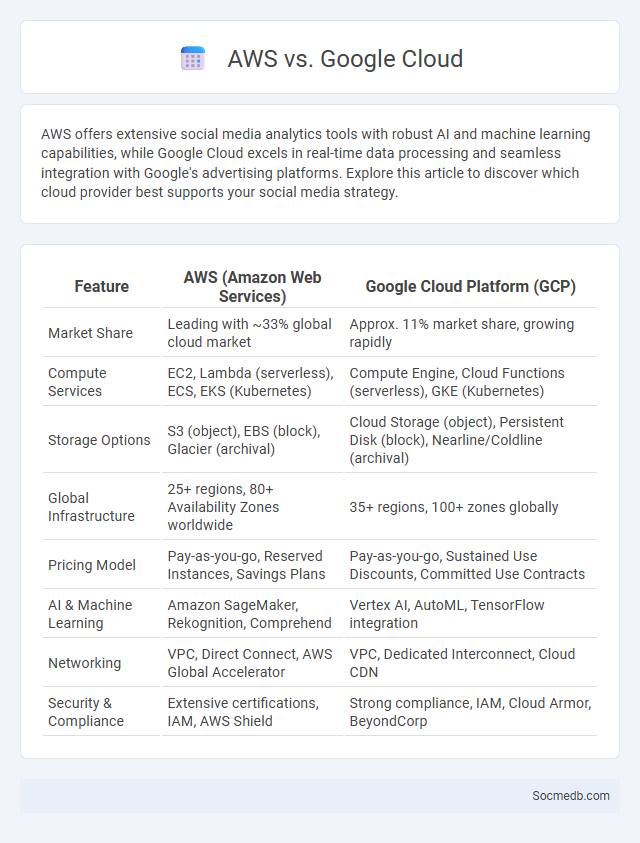The image size is (640, 843).
Task: Click the cell 'Pay-as-you-go, Sustained Use Discounts'
Action: [471, 565]
